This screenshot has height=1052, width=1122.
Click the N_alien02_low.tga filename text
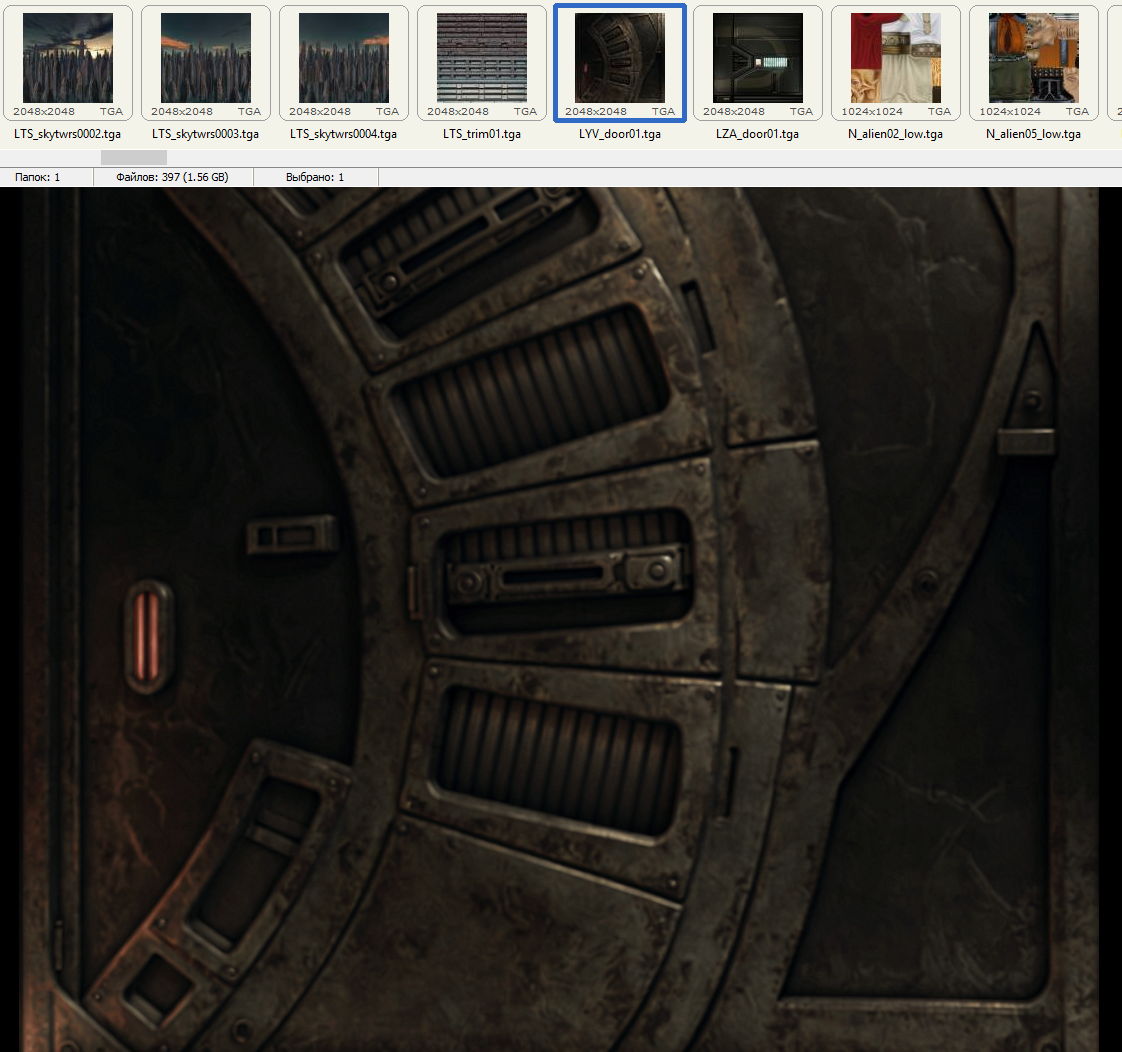[896, 134]
